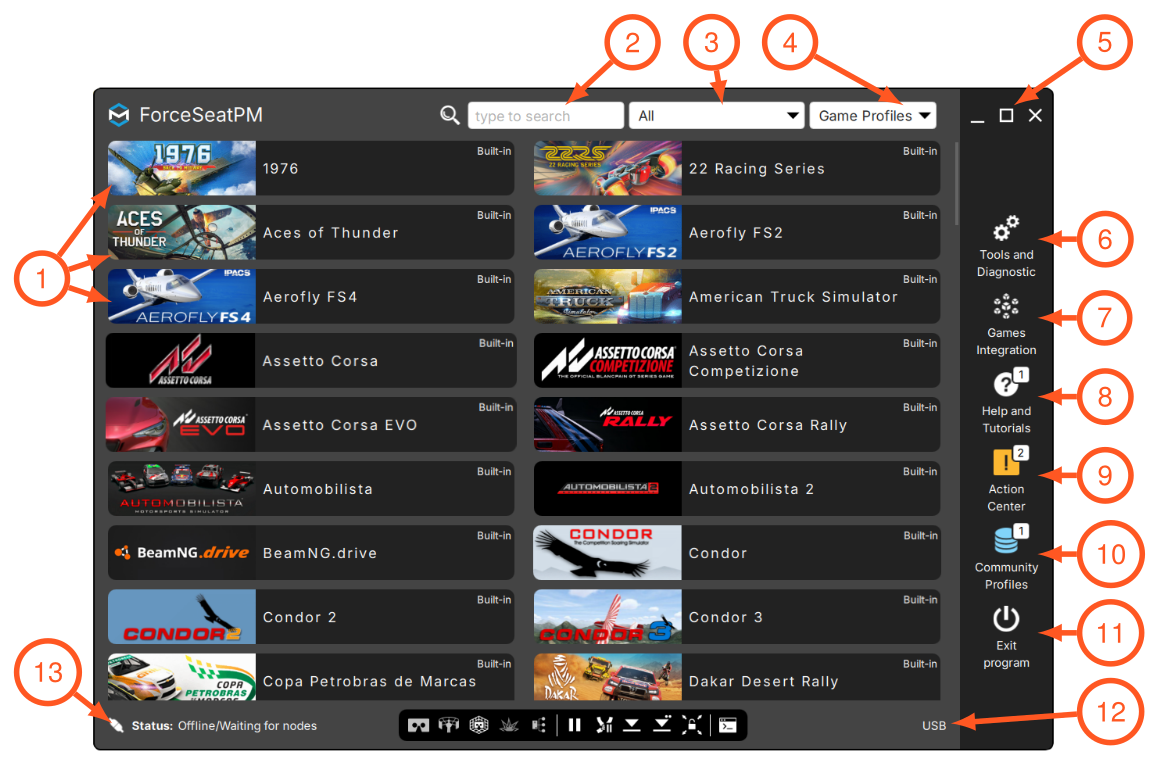The image size is (1159, 765).
Task: Click the pause button in bottom toolbar
Action: [x=574, y=726]
